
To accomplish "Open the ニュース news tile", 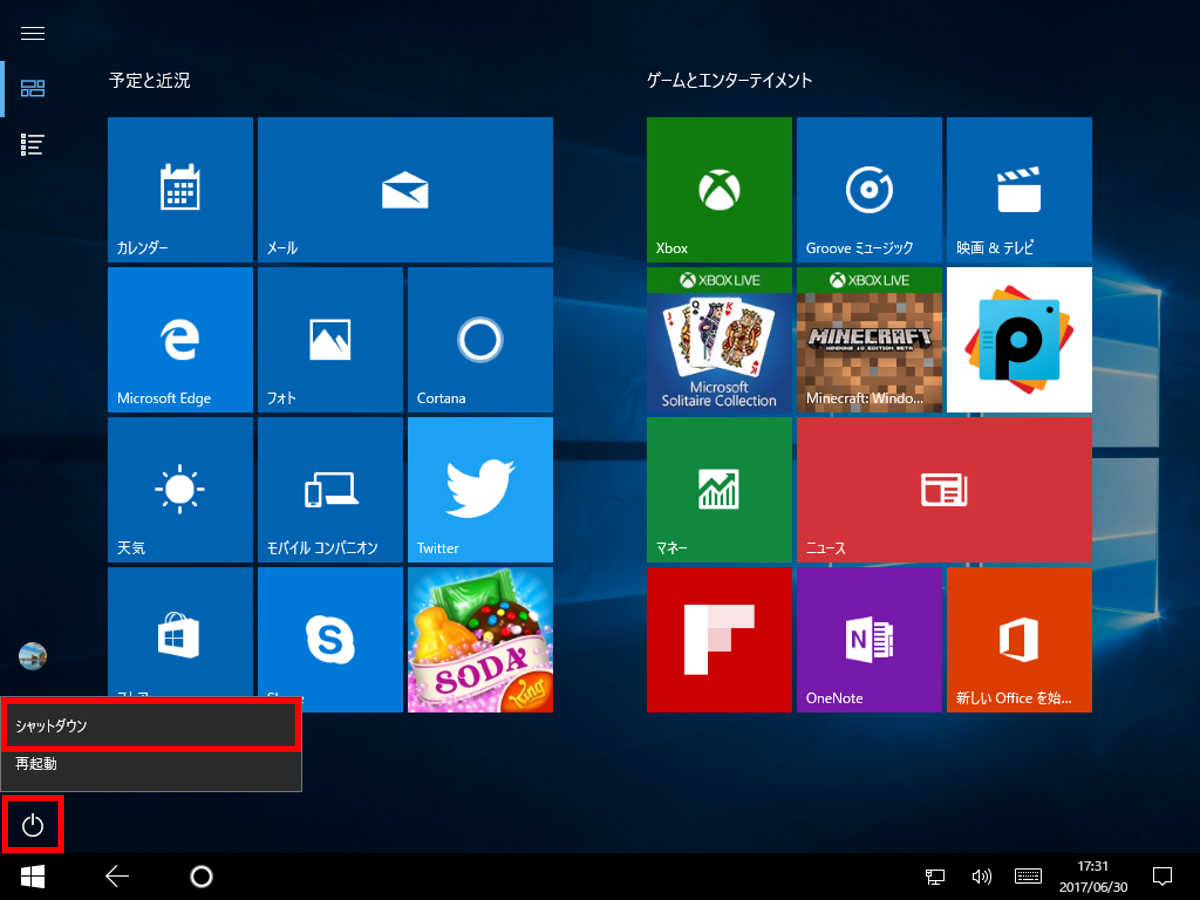I will (x=944, y=490).
